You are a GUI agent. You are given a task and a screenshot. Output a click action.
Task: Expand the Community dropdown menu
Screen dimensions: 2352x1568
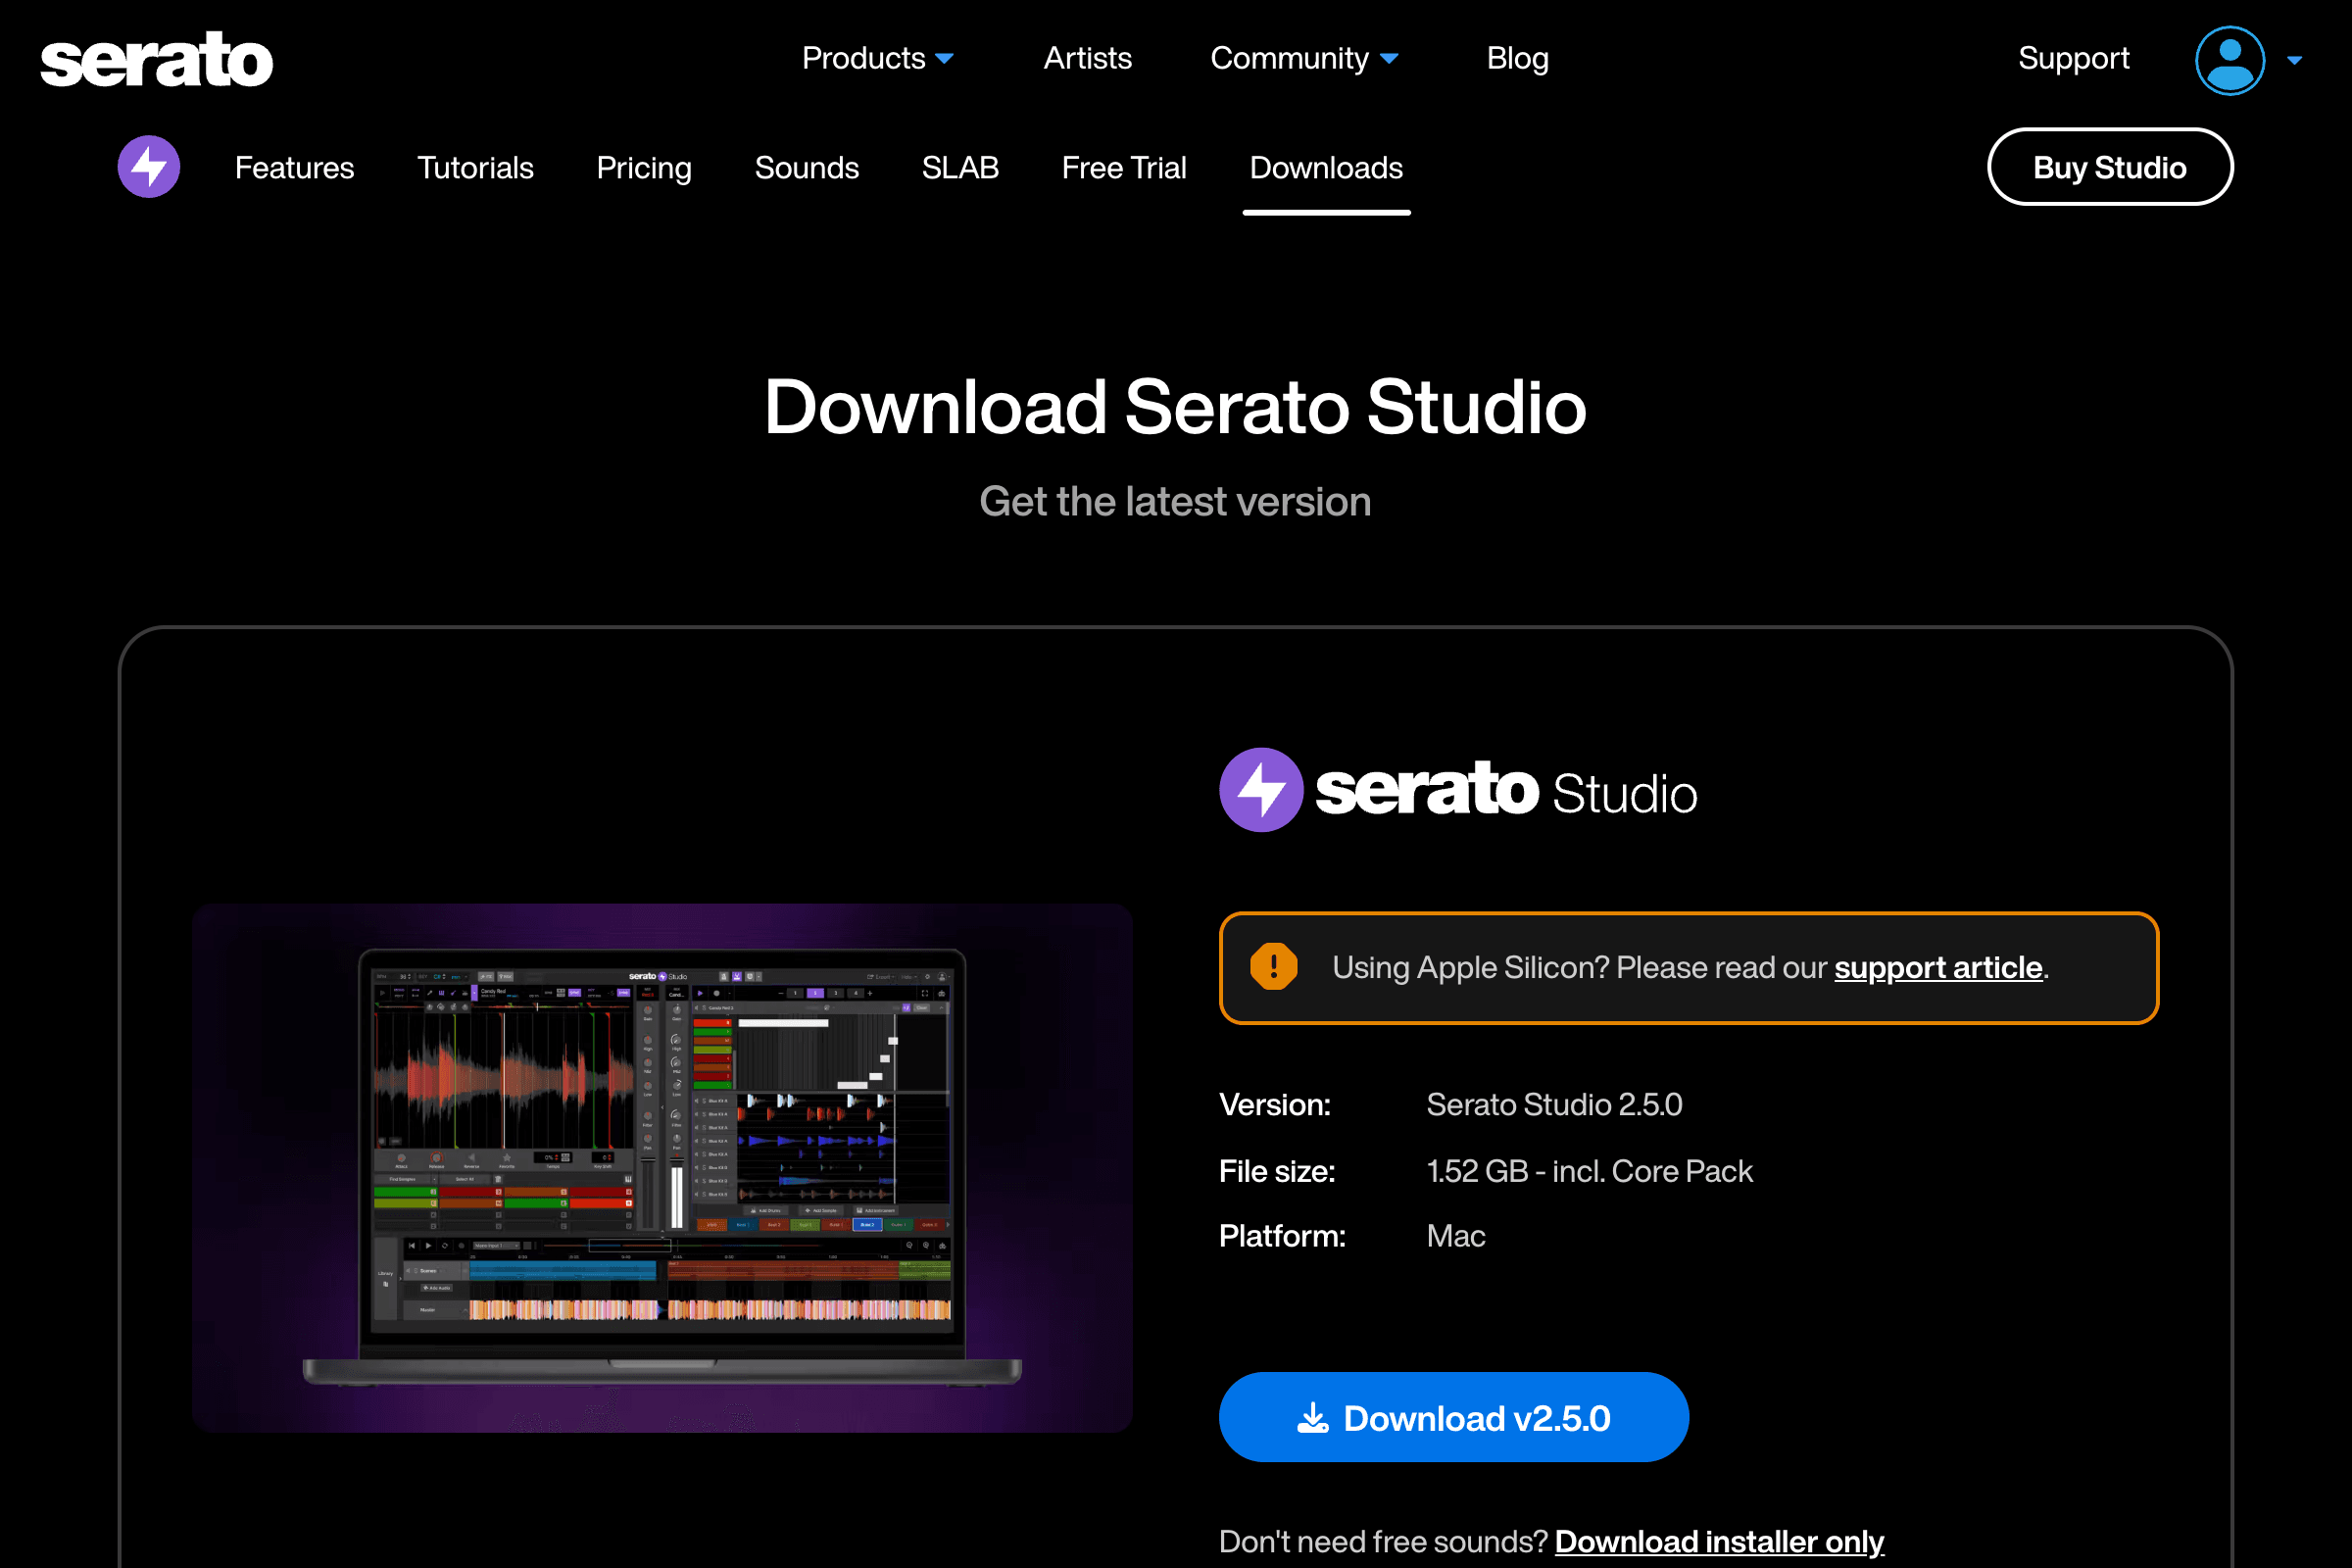[x=1304, y=58]
